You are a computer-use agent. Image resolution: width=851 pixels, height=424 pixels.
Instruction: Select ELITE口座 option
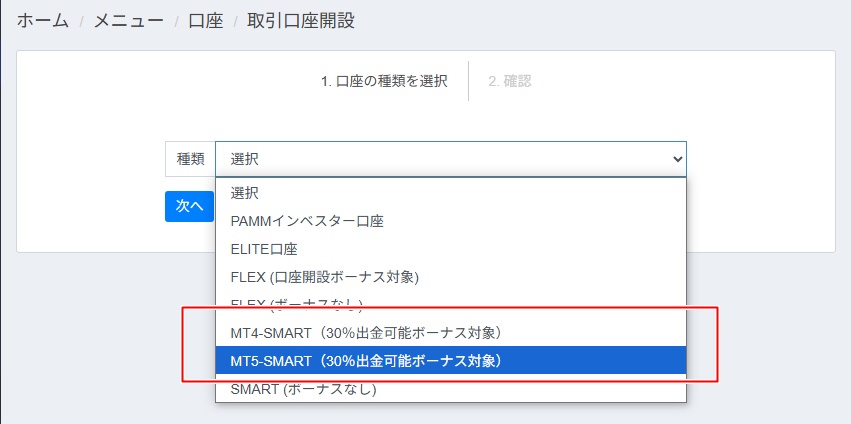(450, 249)
